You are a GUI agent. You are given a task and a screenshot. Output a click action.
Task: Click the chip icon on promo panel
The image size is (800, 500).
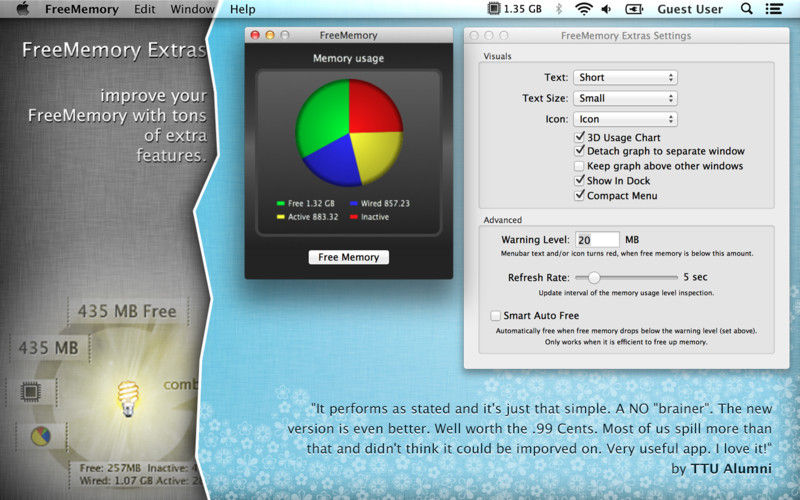[x=30, y=392]
